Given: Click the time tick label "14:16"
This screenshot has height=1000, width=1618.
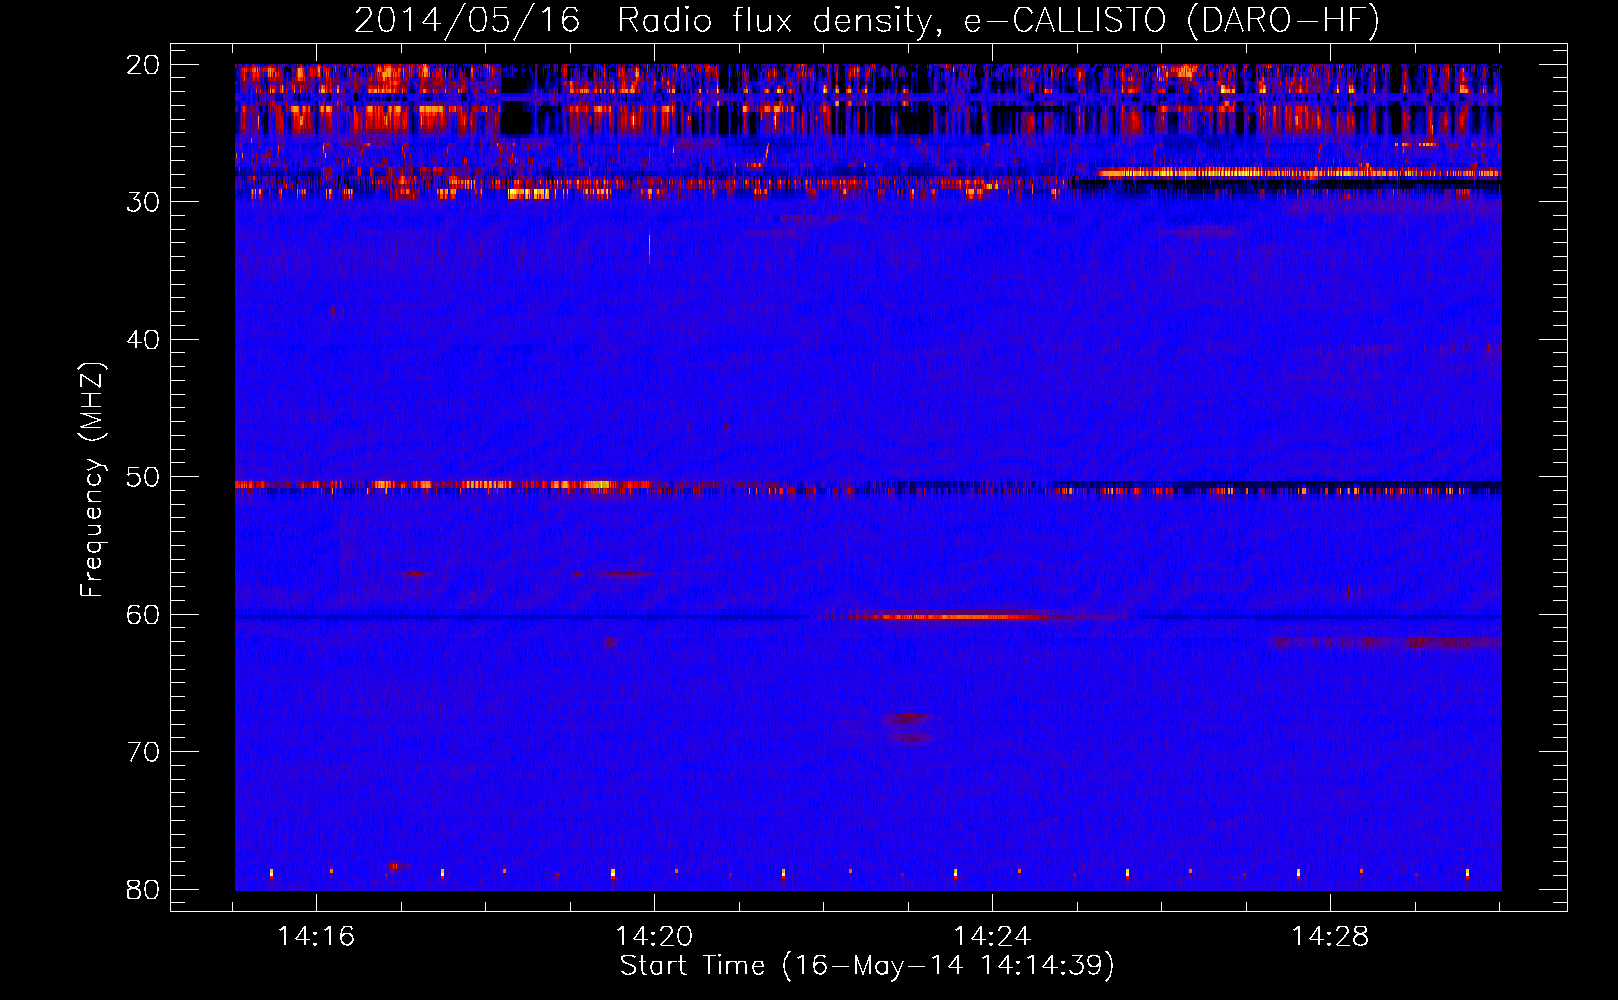Looking at the screenshot, I should tap(316, 937).
